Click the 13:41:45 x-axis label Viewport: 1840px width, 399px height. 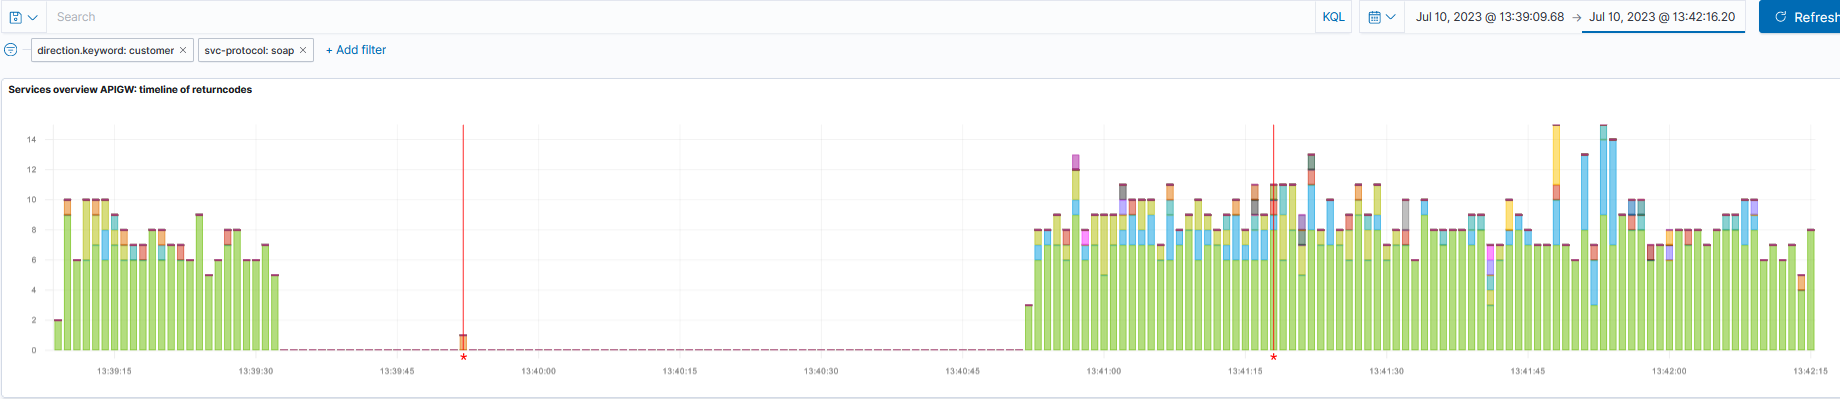(x=1528, y=371)
